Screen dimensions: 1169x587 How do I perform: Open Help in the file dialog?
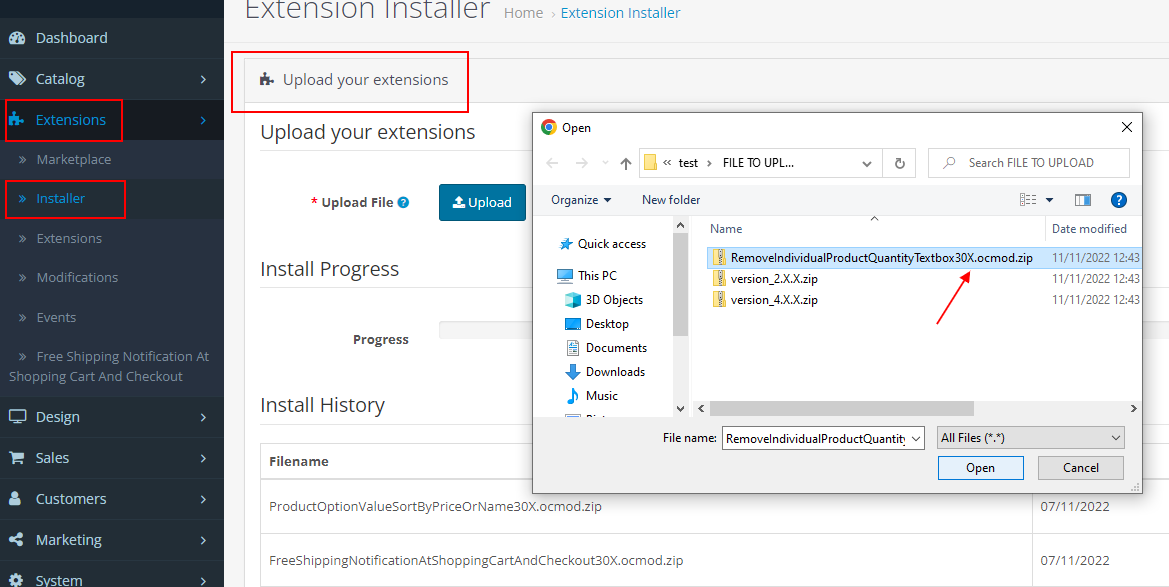[x=1118, y=199]
